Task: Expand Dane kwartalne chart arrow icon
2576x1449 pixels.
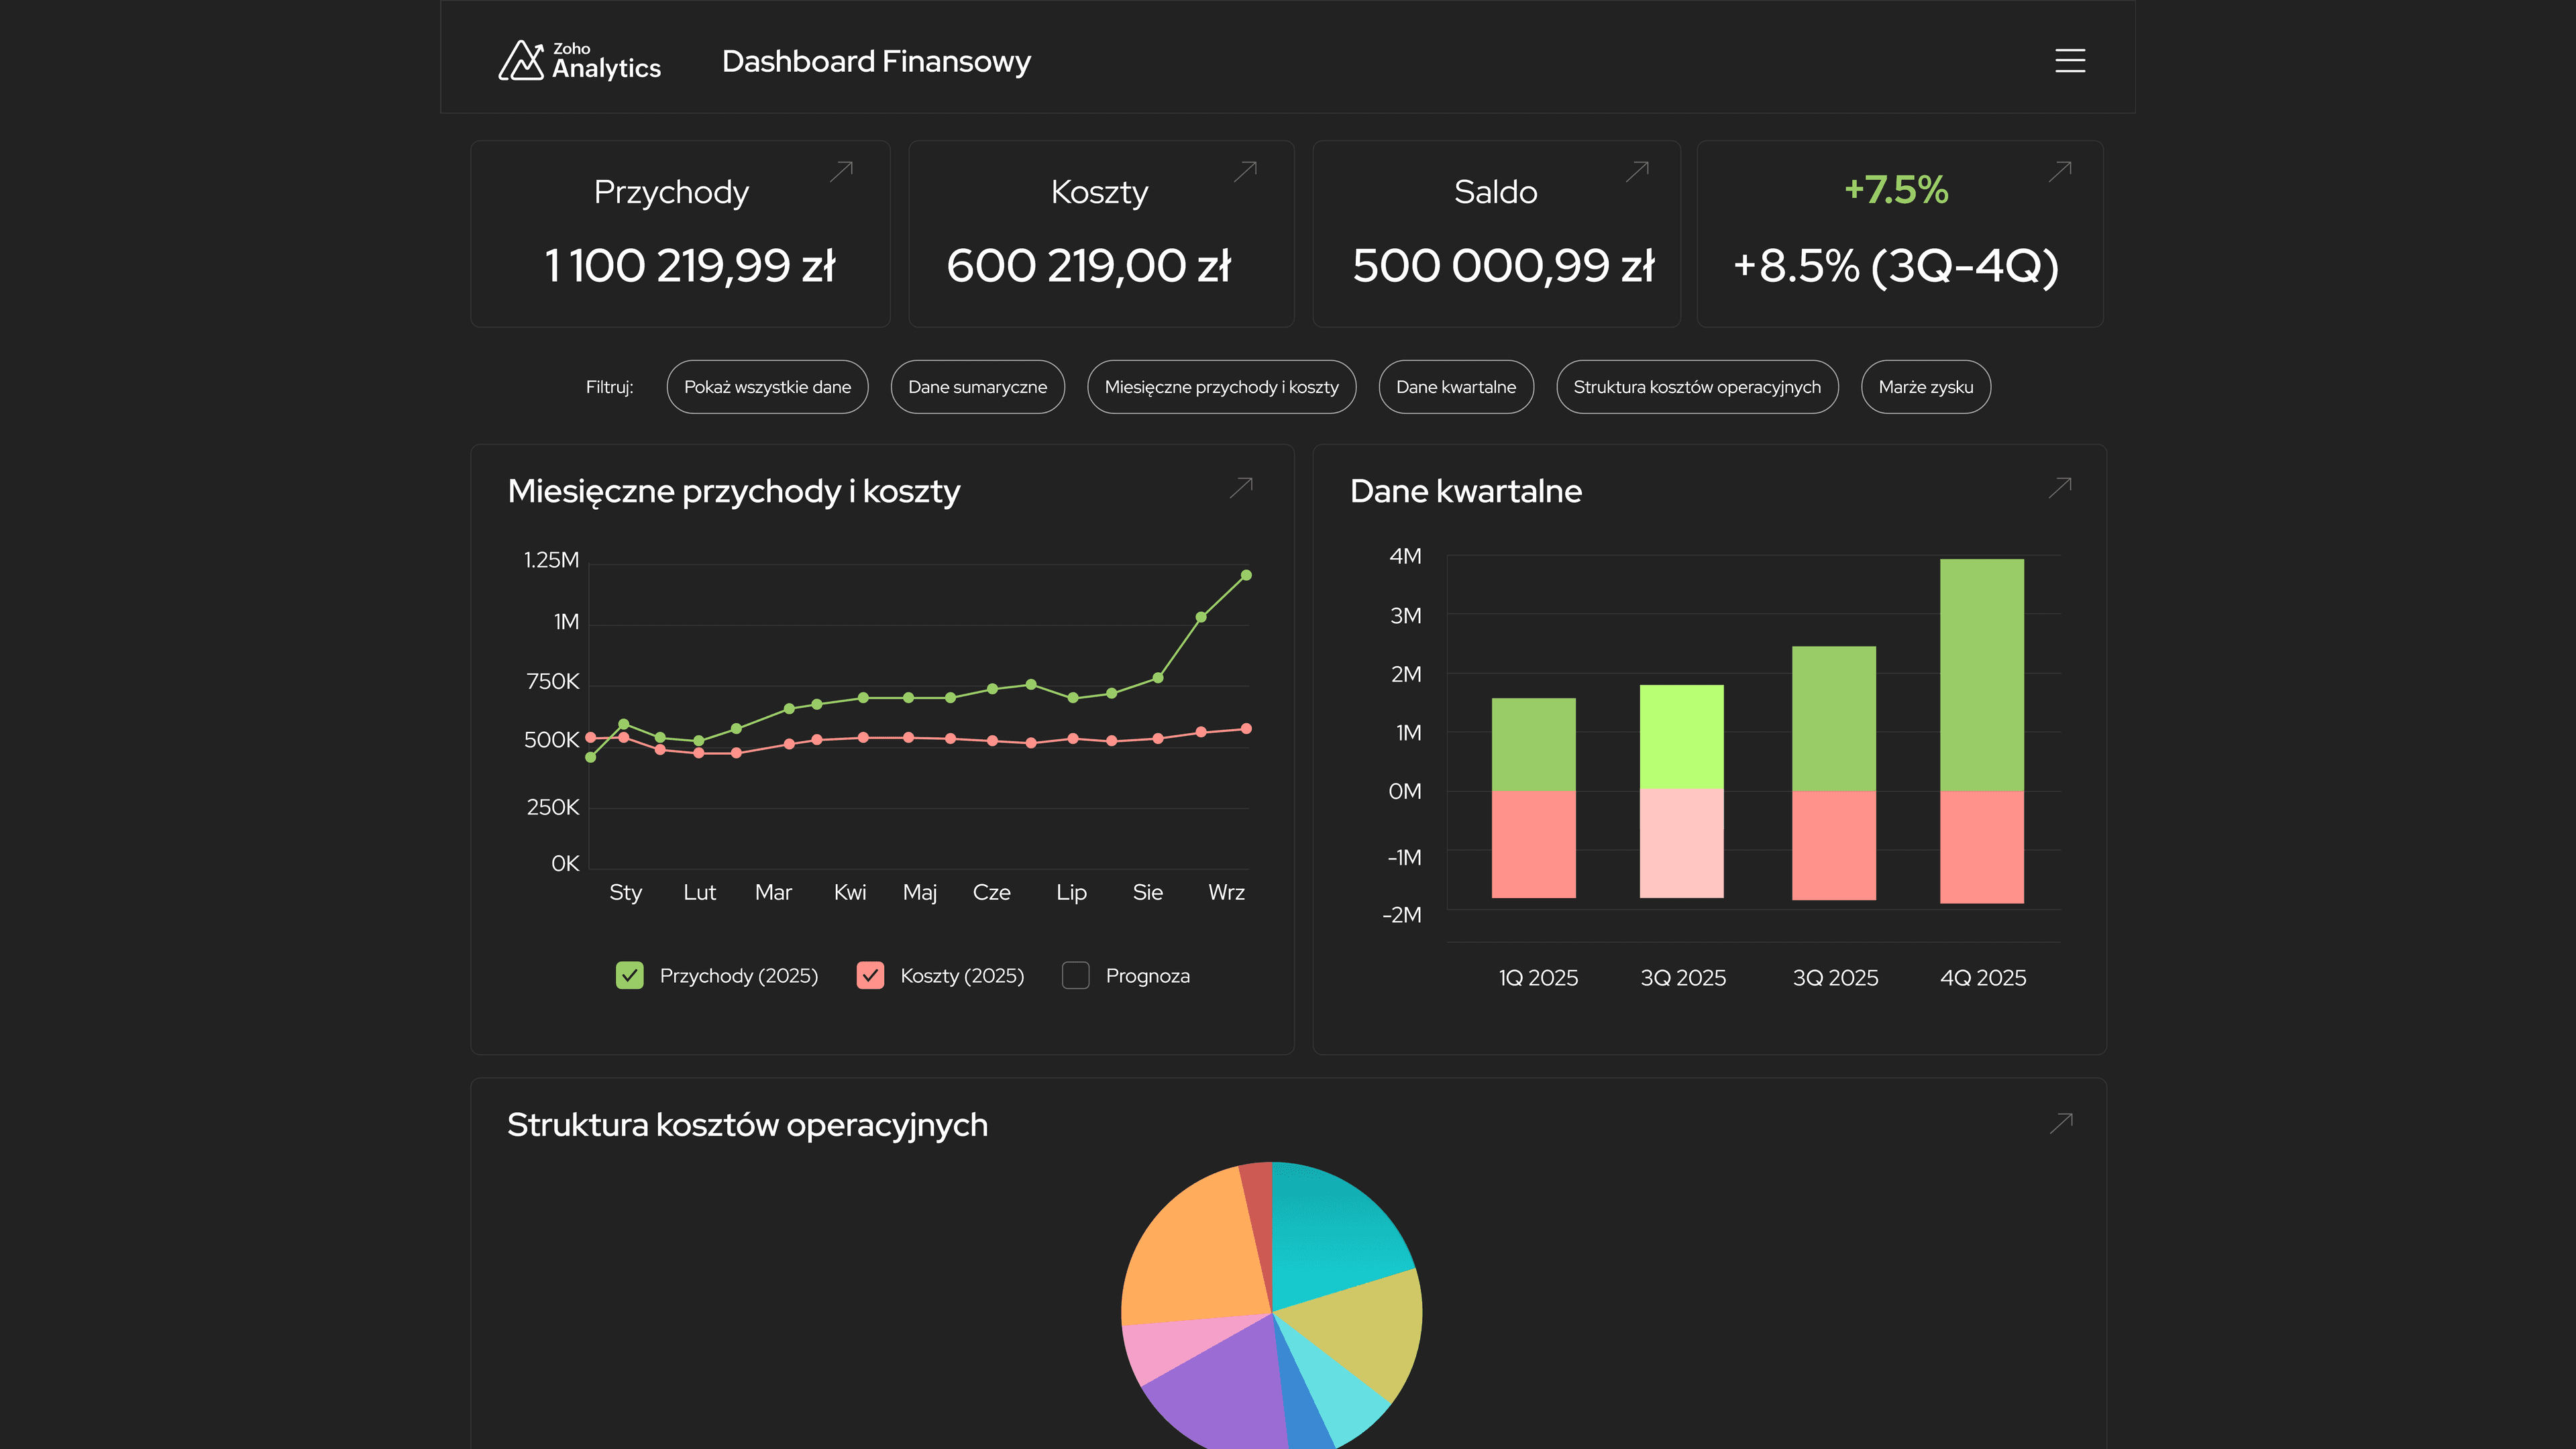Action: 2060,487
